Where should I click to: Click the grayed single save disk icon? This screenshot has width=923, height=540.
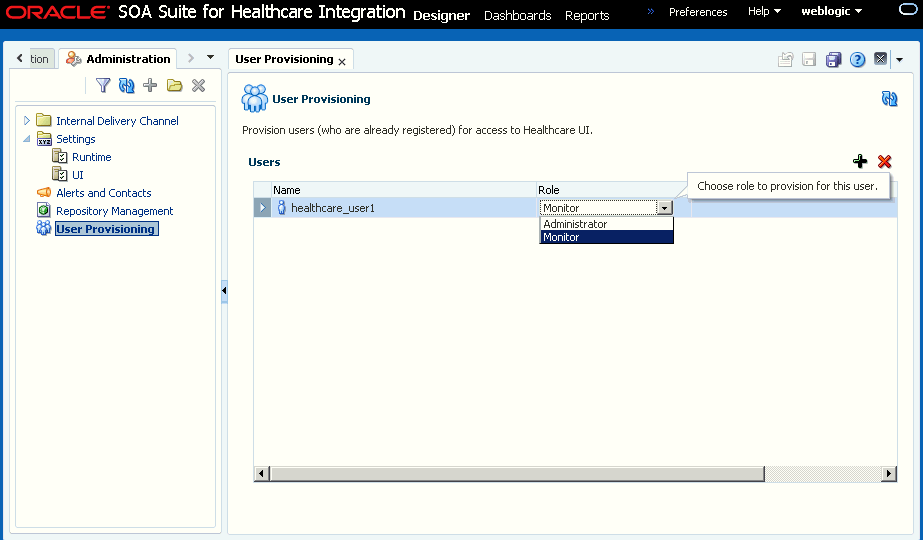pos(809,59)
